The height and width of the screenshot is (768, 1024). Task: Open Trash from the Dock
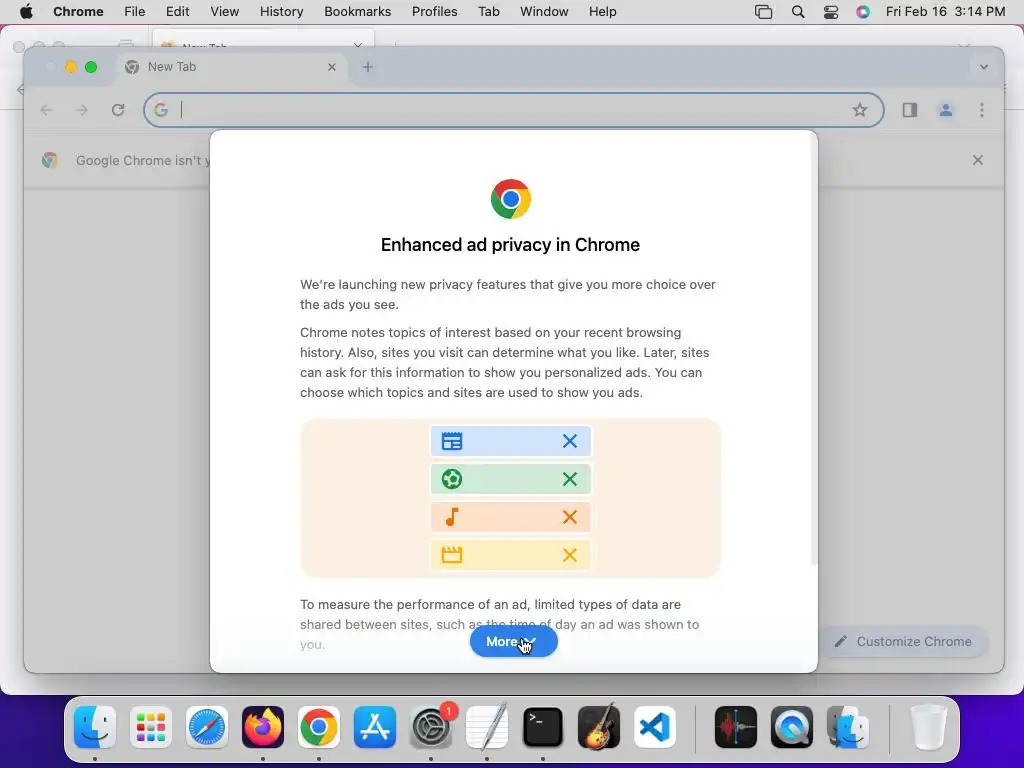929,727
